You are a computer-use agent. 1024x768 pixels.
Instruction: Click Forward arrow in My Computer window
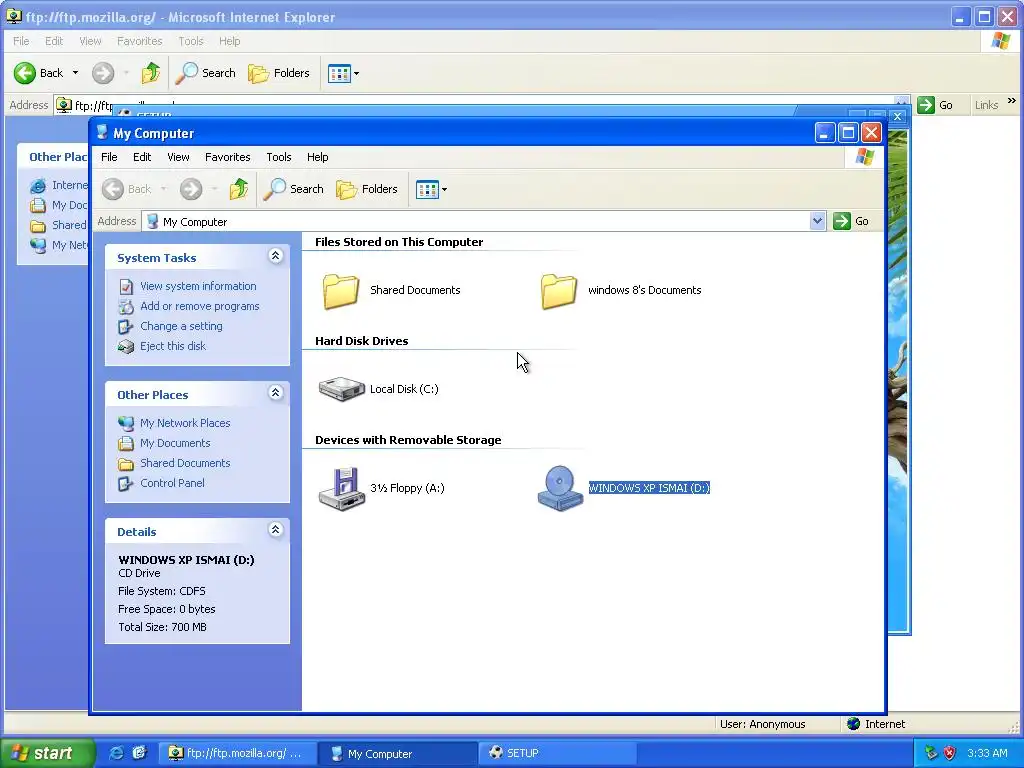pyautogui.click(x=191, y=189)
